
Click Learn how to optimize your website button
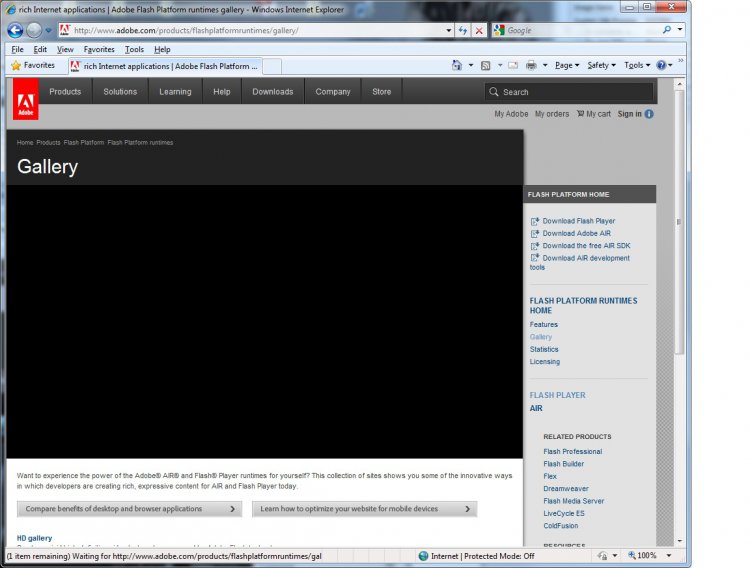click(x=364, y=509)
